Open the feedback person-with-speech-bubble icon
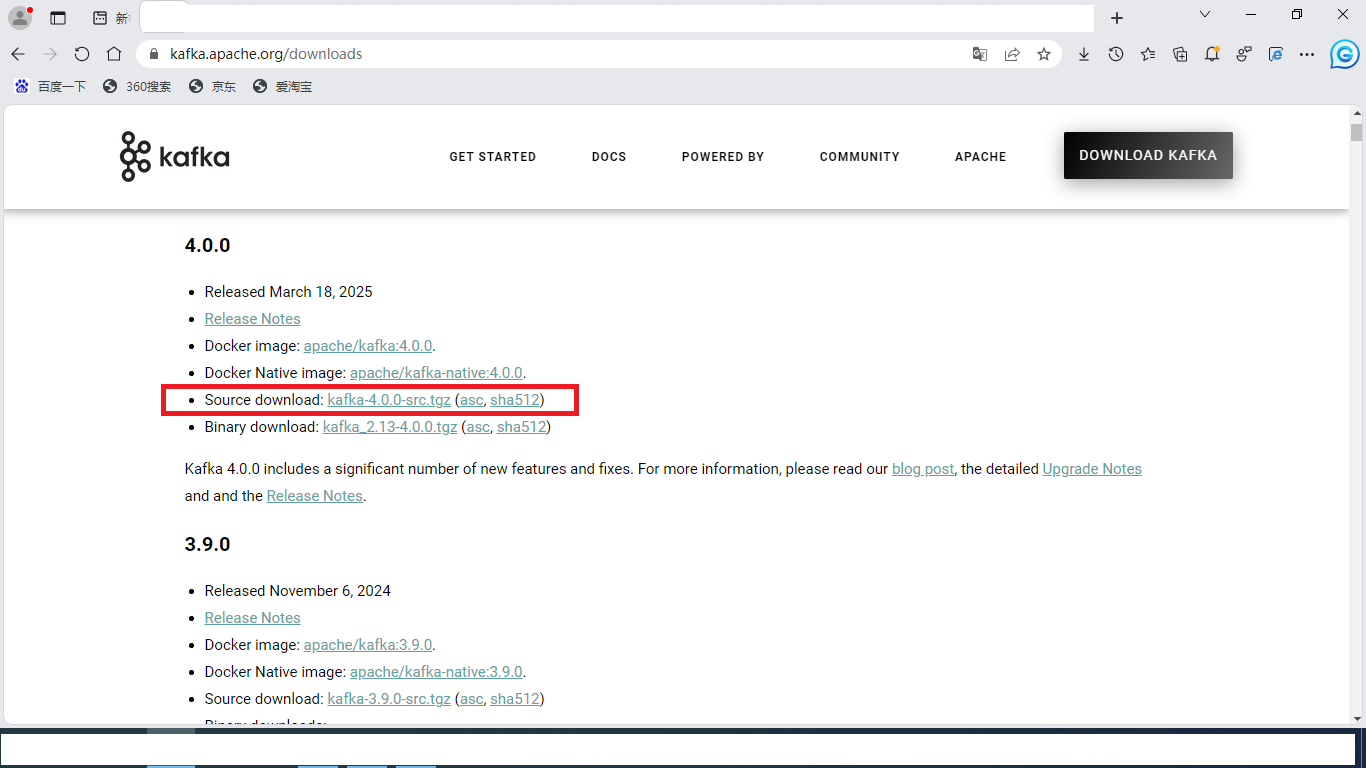The width and height of the screenshot is (1366, 768). coord(1244,54)
